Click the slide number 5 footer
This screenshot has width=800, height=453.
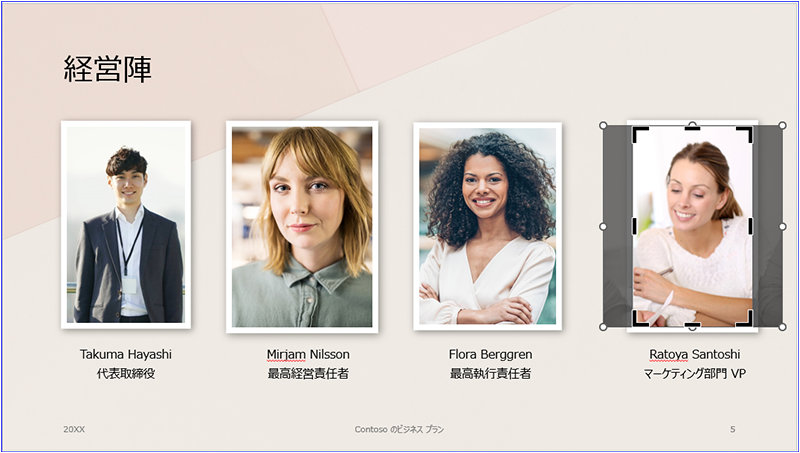click(733, 430)
